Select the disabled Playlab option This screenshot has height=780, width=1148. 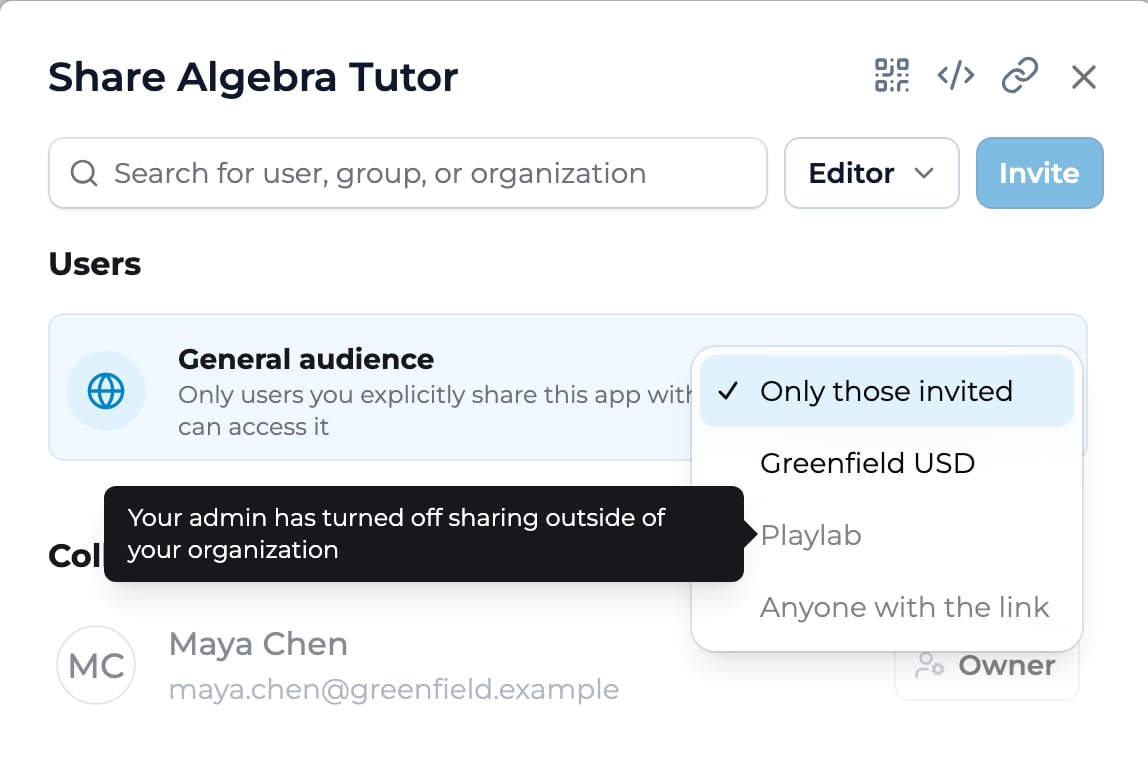click(x=887, y=535)
